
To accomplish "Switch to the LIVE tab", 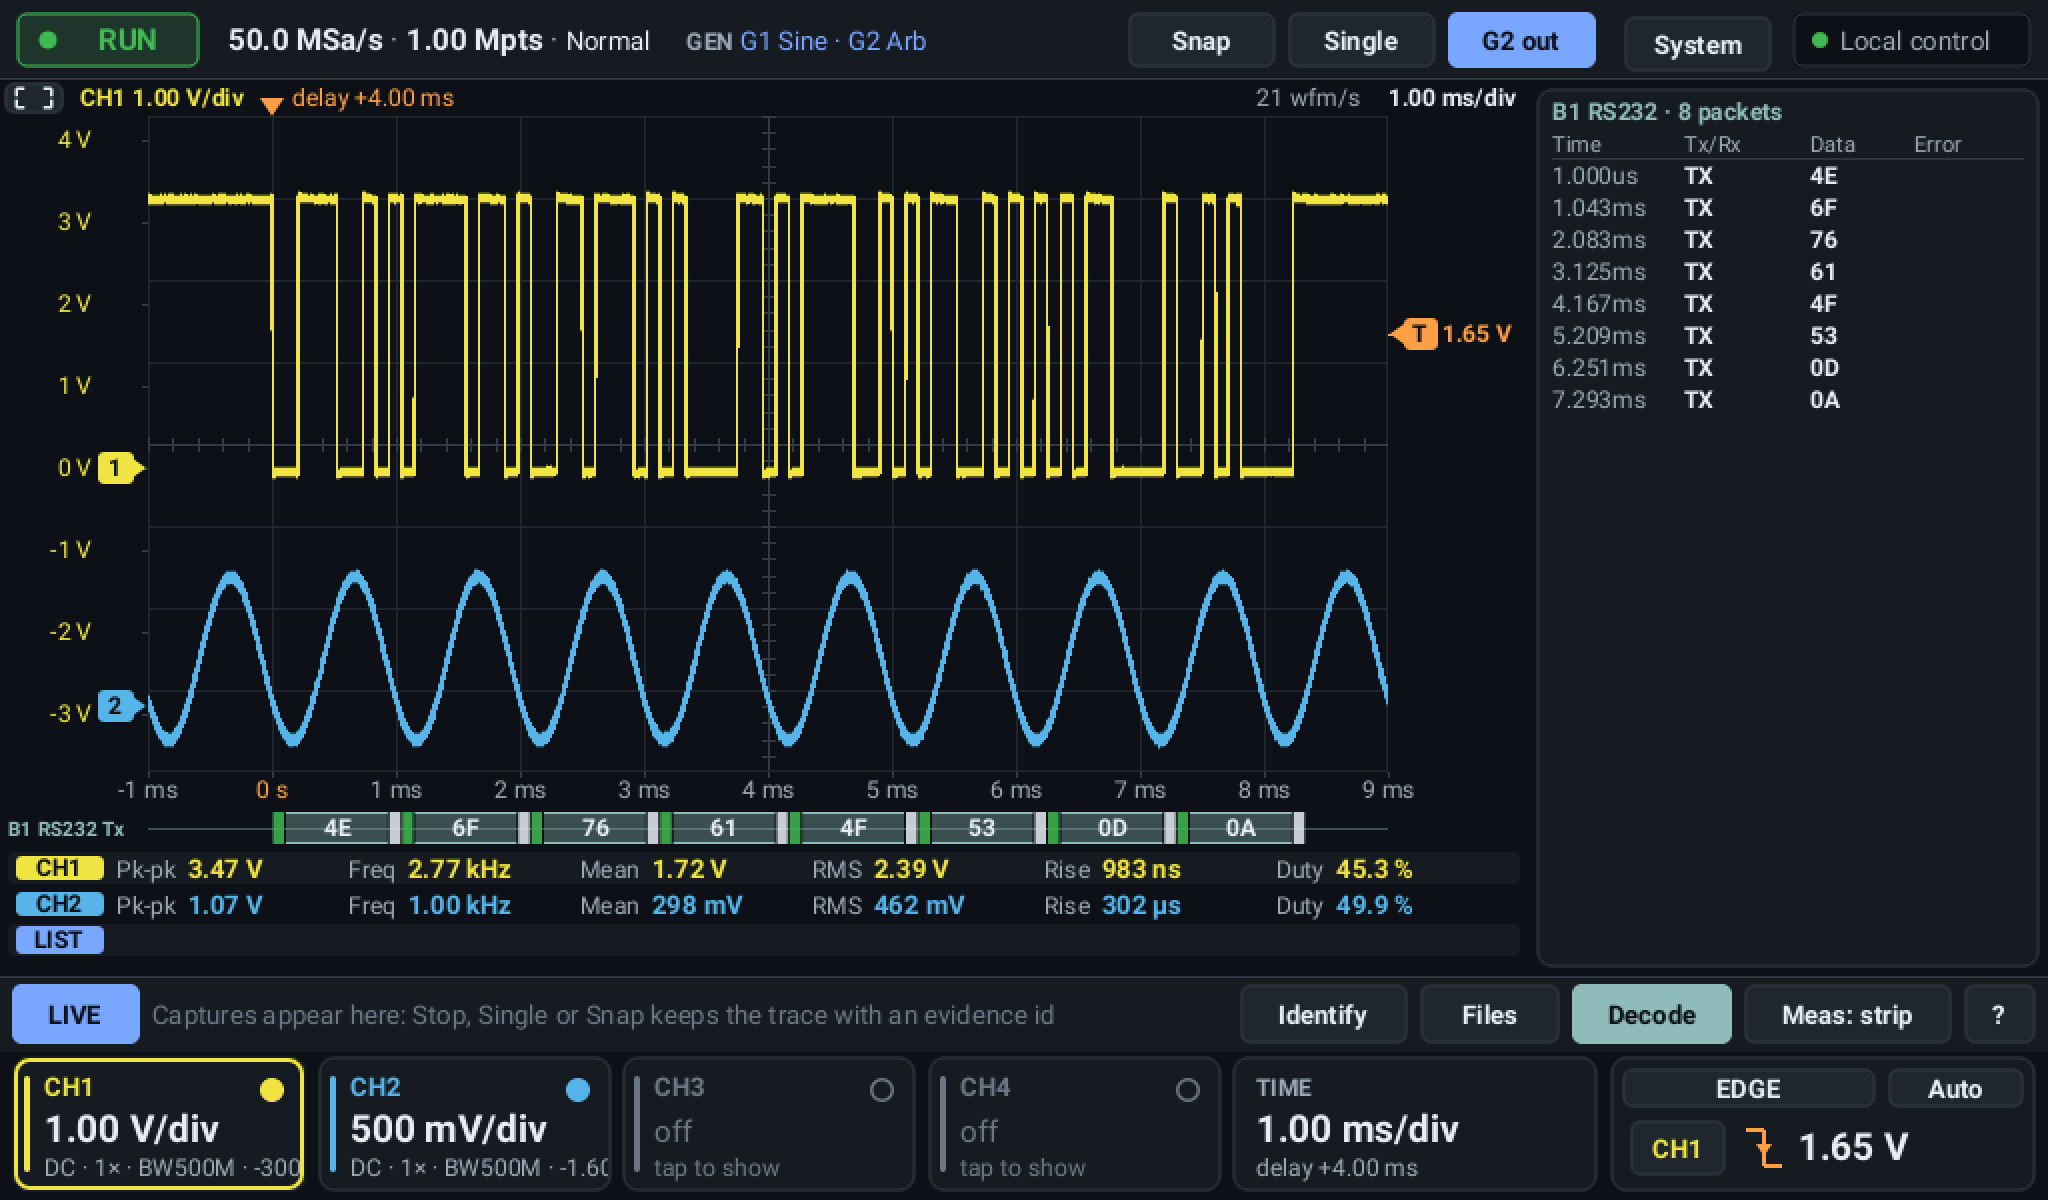I will tap(75, 1014).
